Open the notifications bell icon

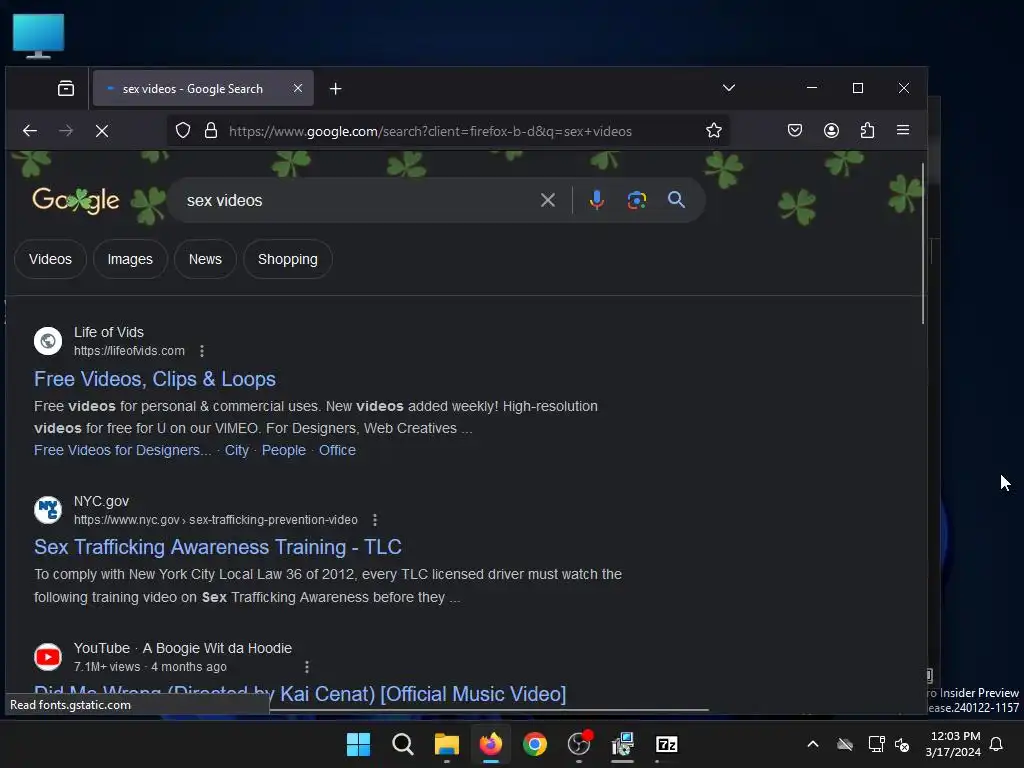[996, 744]
